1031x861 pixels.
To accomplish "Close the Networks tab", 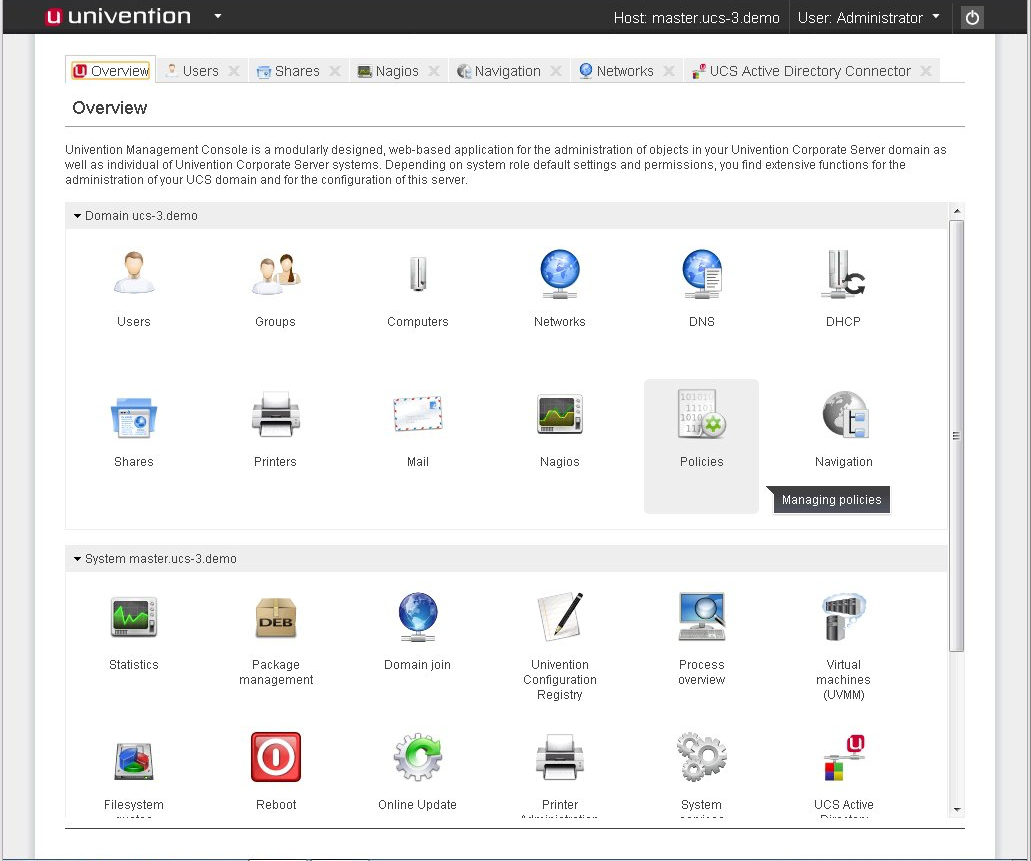I will pyautogui.click(x=669, y=71).
